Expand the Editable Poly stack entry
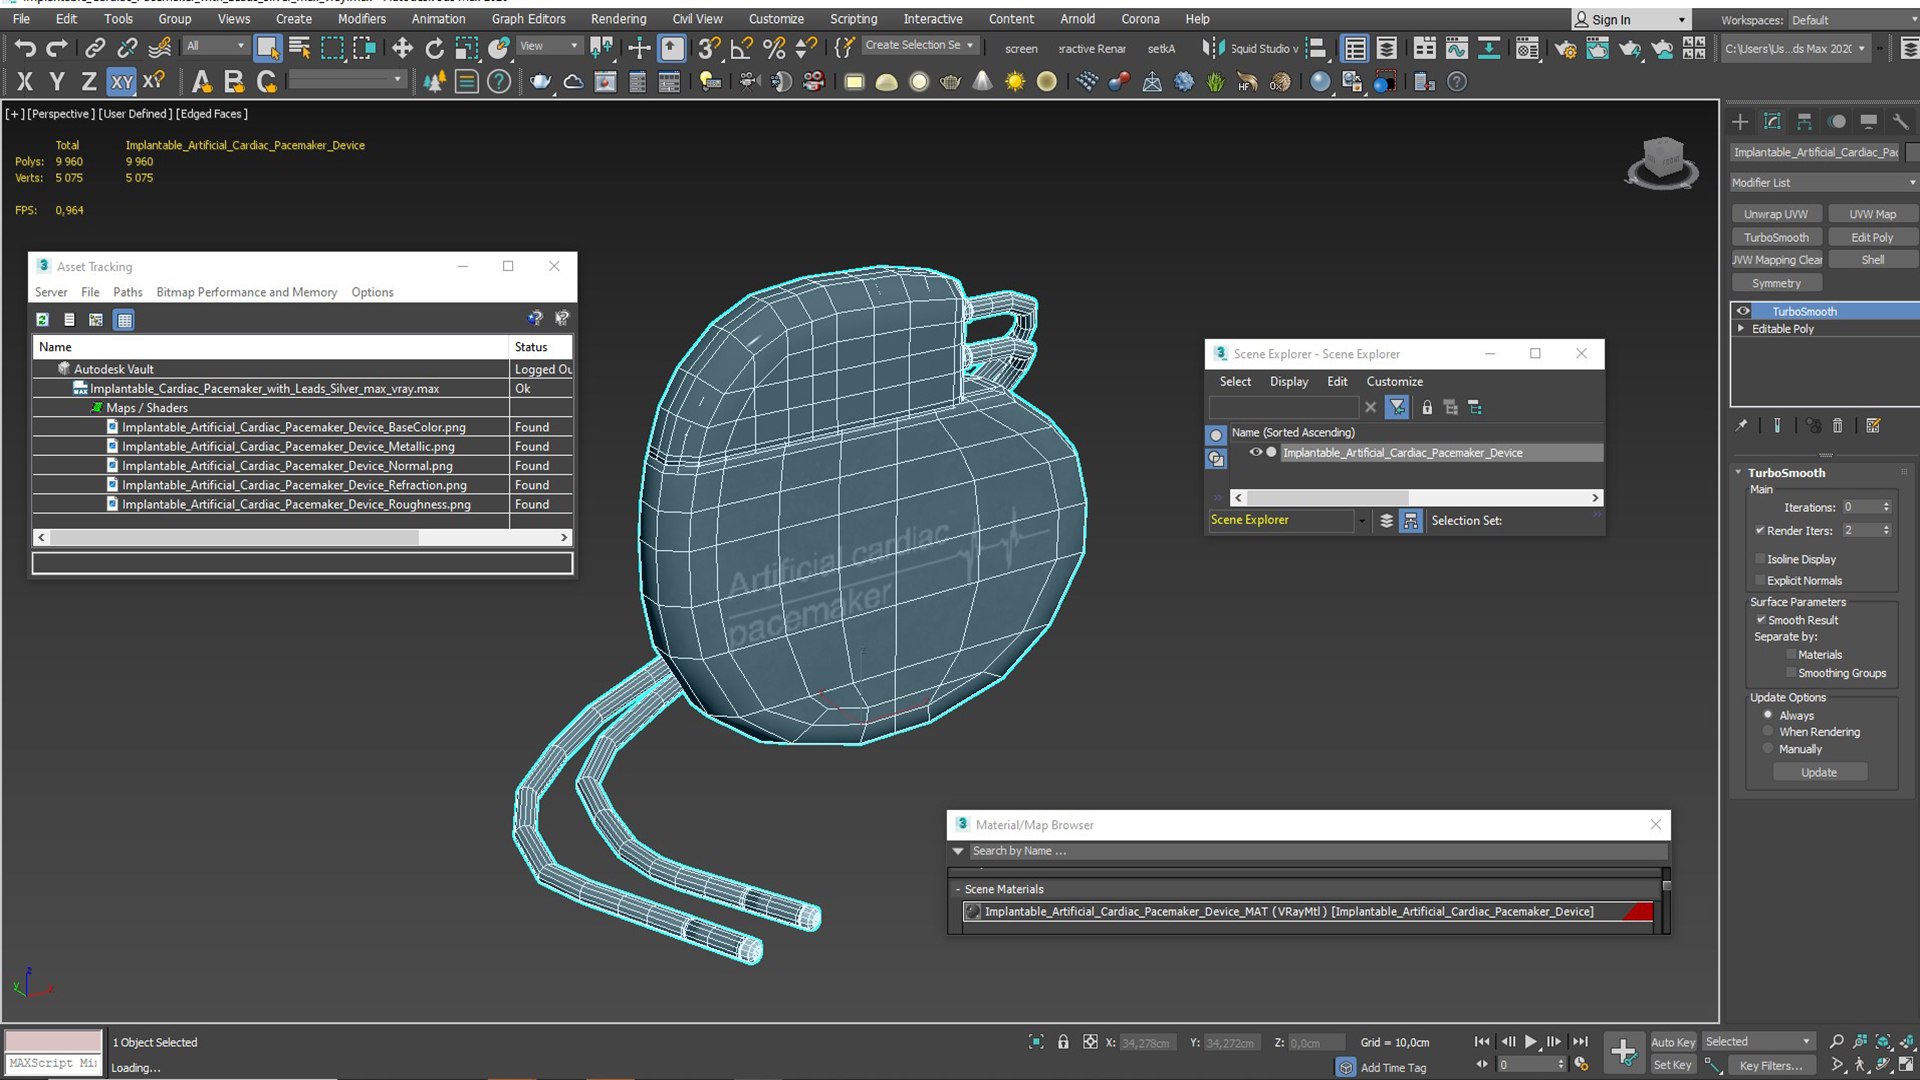The image size is (1920, 1080). click(x=1741, y=328)
